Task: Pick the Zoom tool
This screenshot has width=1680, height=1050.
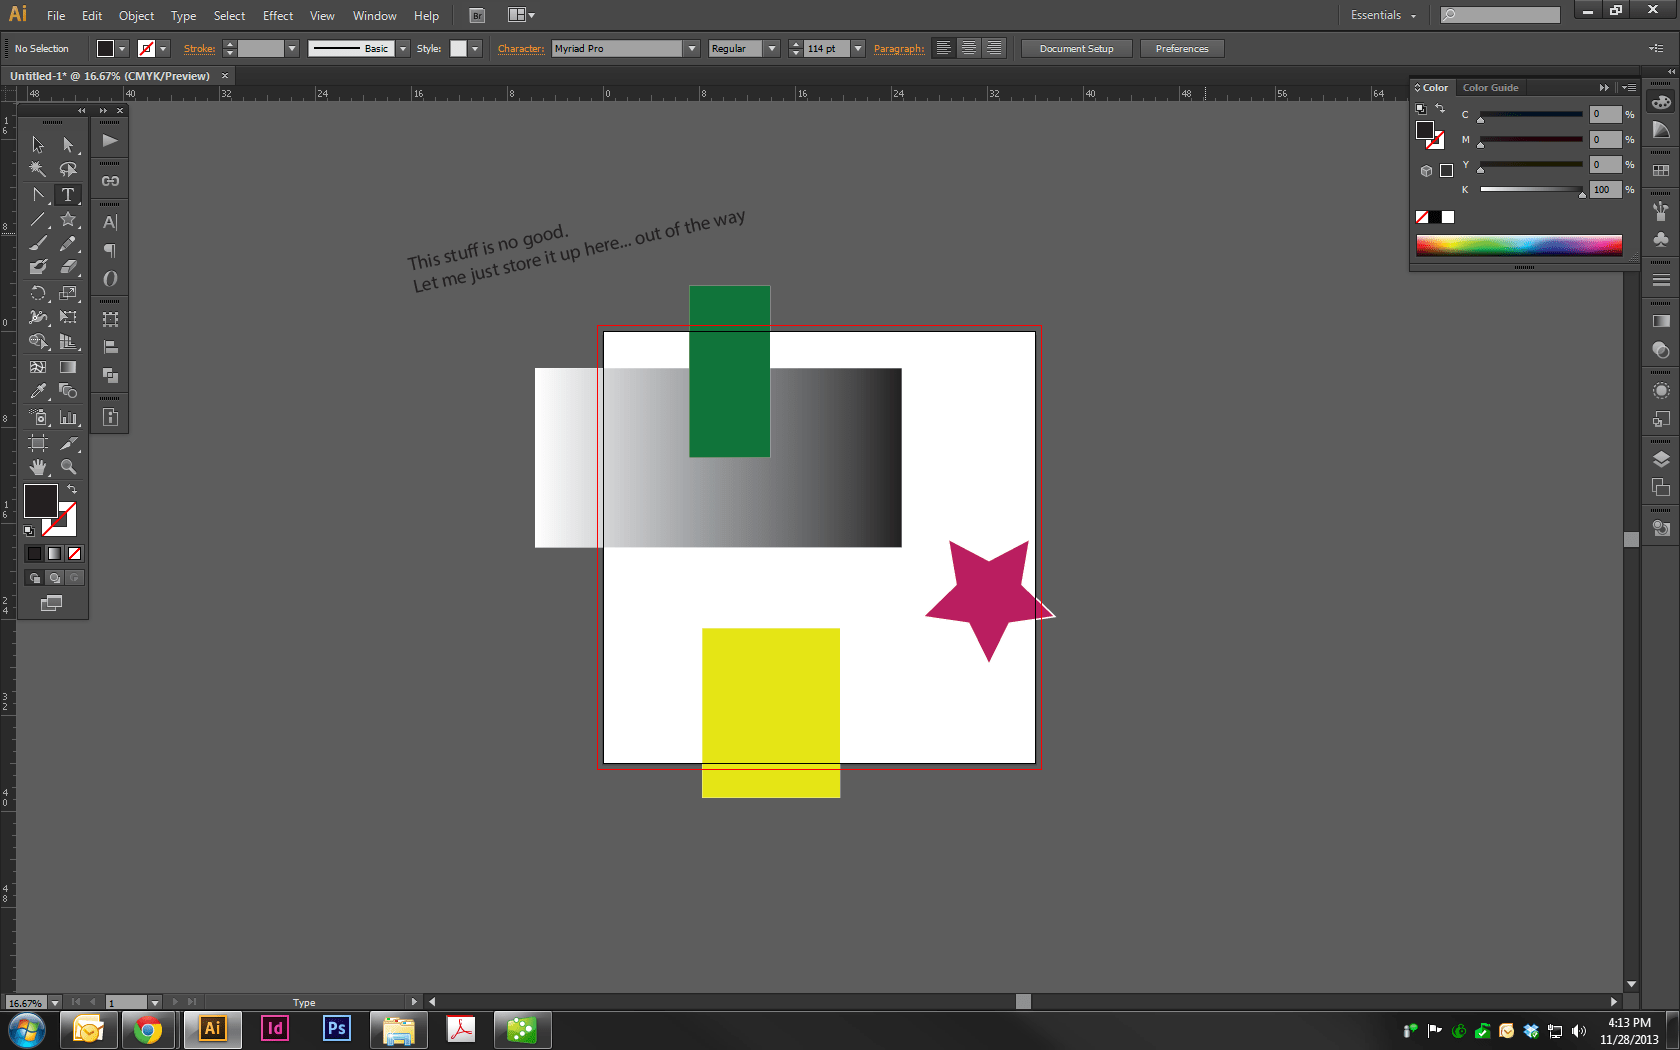Action: (68, 466)
